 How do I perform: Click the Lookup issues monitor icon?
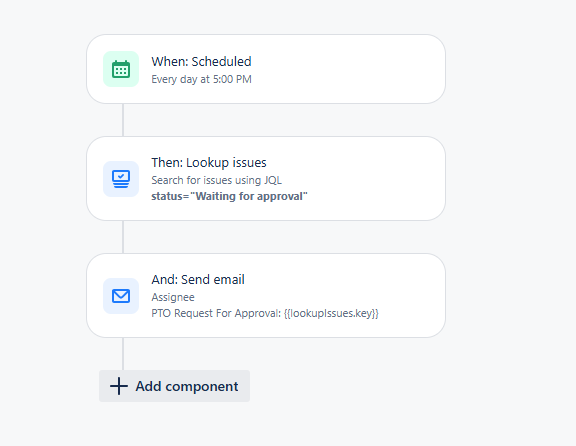[121, 179]
